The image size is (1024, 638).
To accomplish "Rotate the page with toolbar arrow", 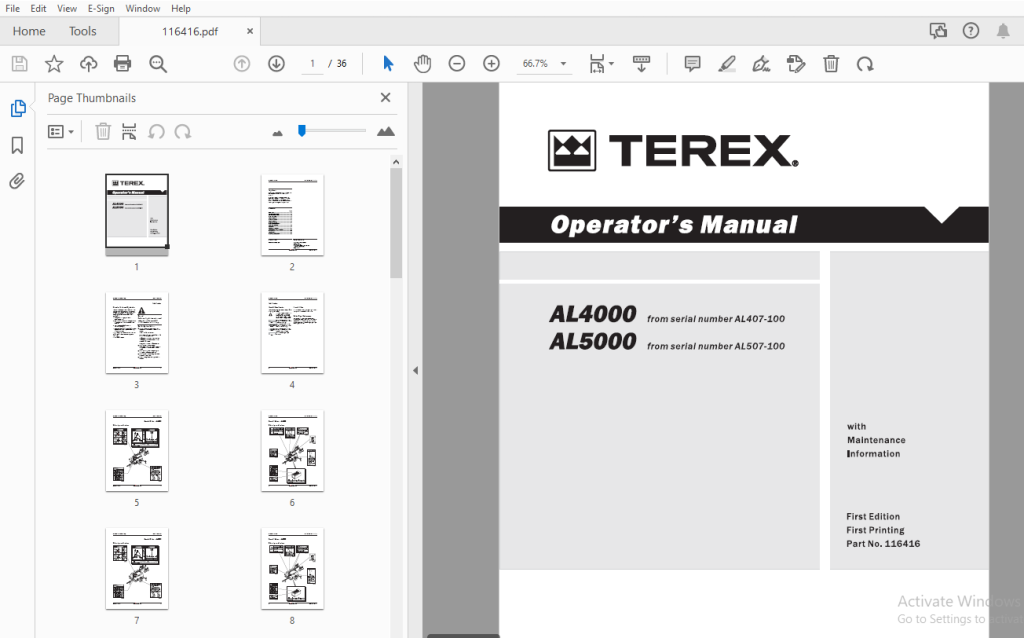I will (865, 64).
